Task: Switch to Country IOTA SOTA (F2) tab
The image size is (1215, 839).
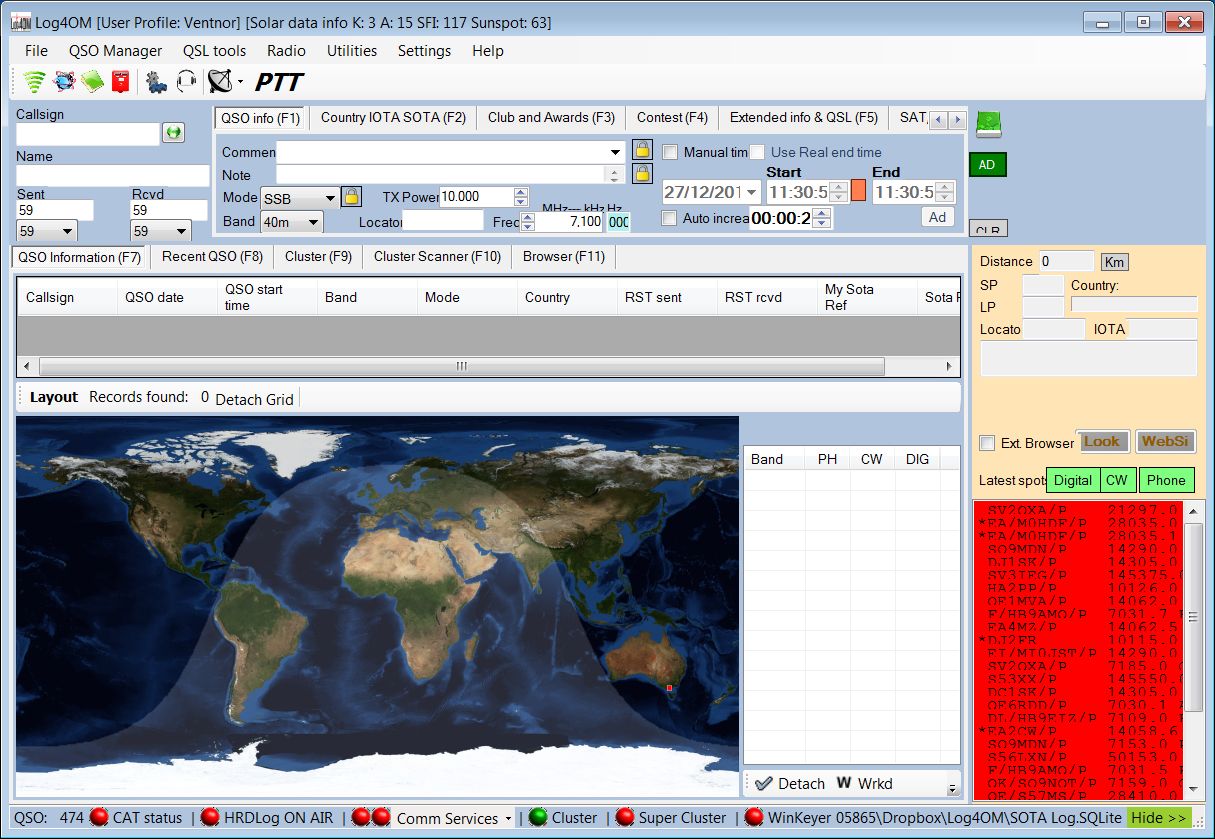Action: tap(393, 118)
